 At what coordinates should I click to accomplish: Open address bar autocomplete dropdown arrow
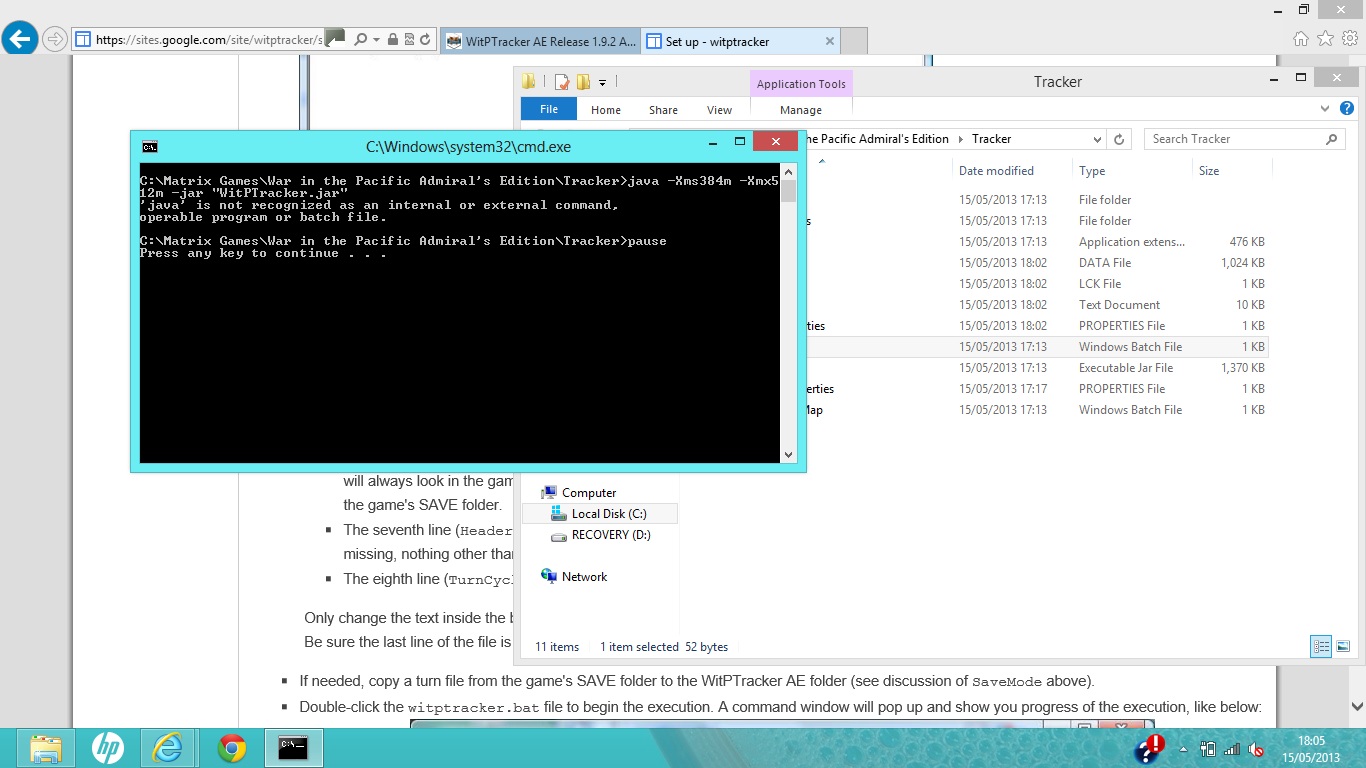(x=376, y=40)
